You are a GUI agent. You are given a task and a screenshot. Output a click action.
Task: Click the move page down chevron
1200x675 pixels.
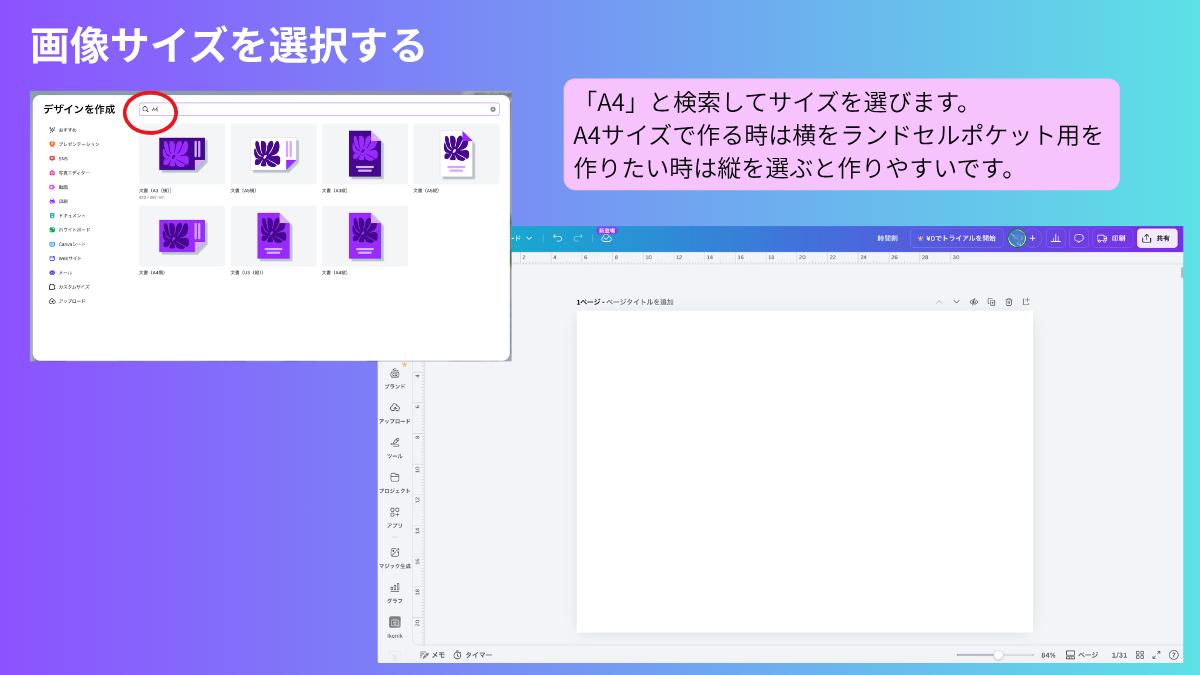956,302
